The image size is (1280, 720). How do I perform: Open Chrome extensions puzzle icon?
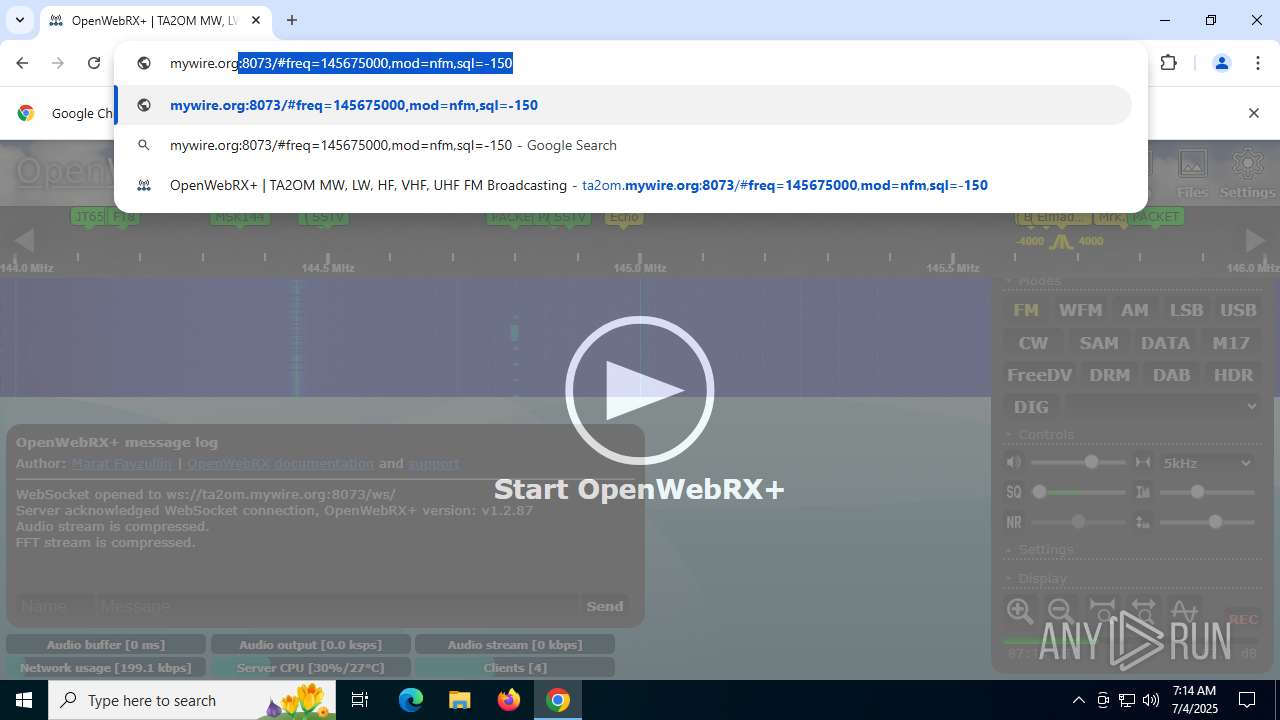(x=1168, y=63)
